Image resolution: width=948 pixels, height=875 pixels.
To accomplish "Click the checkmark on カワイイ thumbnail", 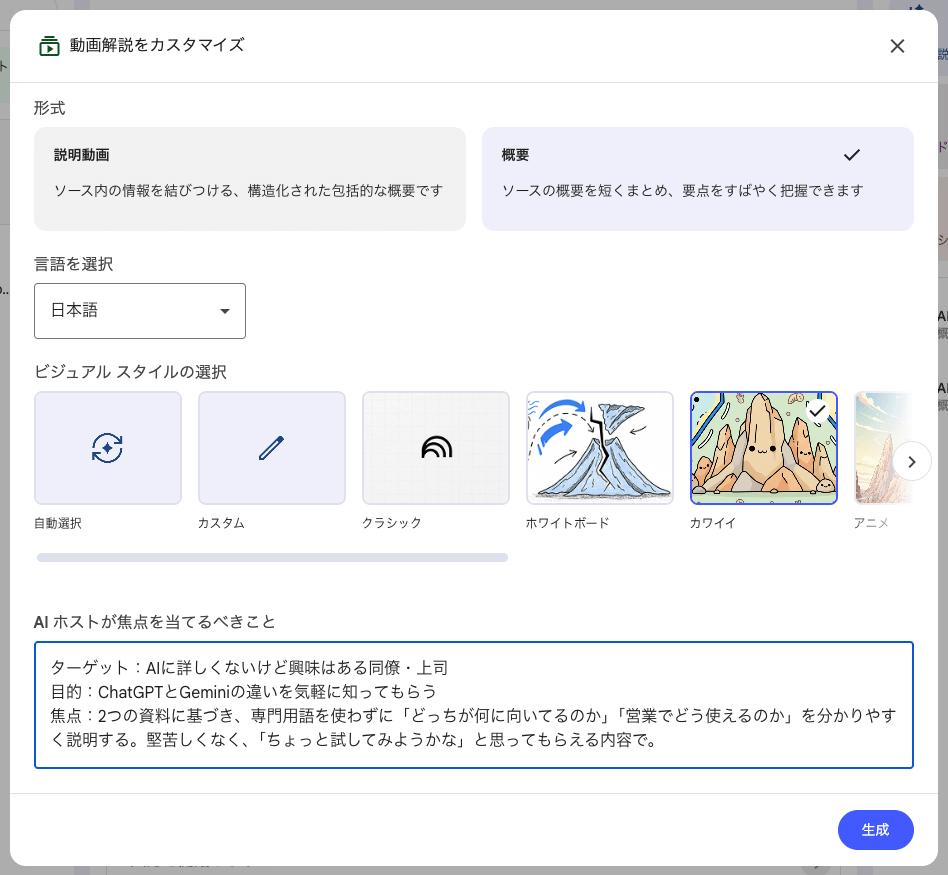I will click(x=818, y=410).
